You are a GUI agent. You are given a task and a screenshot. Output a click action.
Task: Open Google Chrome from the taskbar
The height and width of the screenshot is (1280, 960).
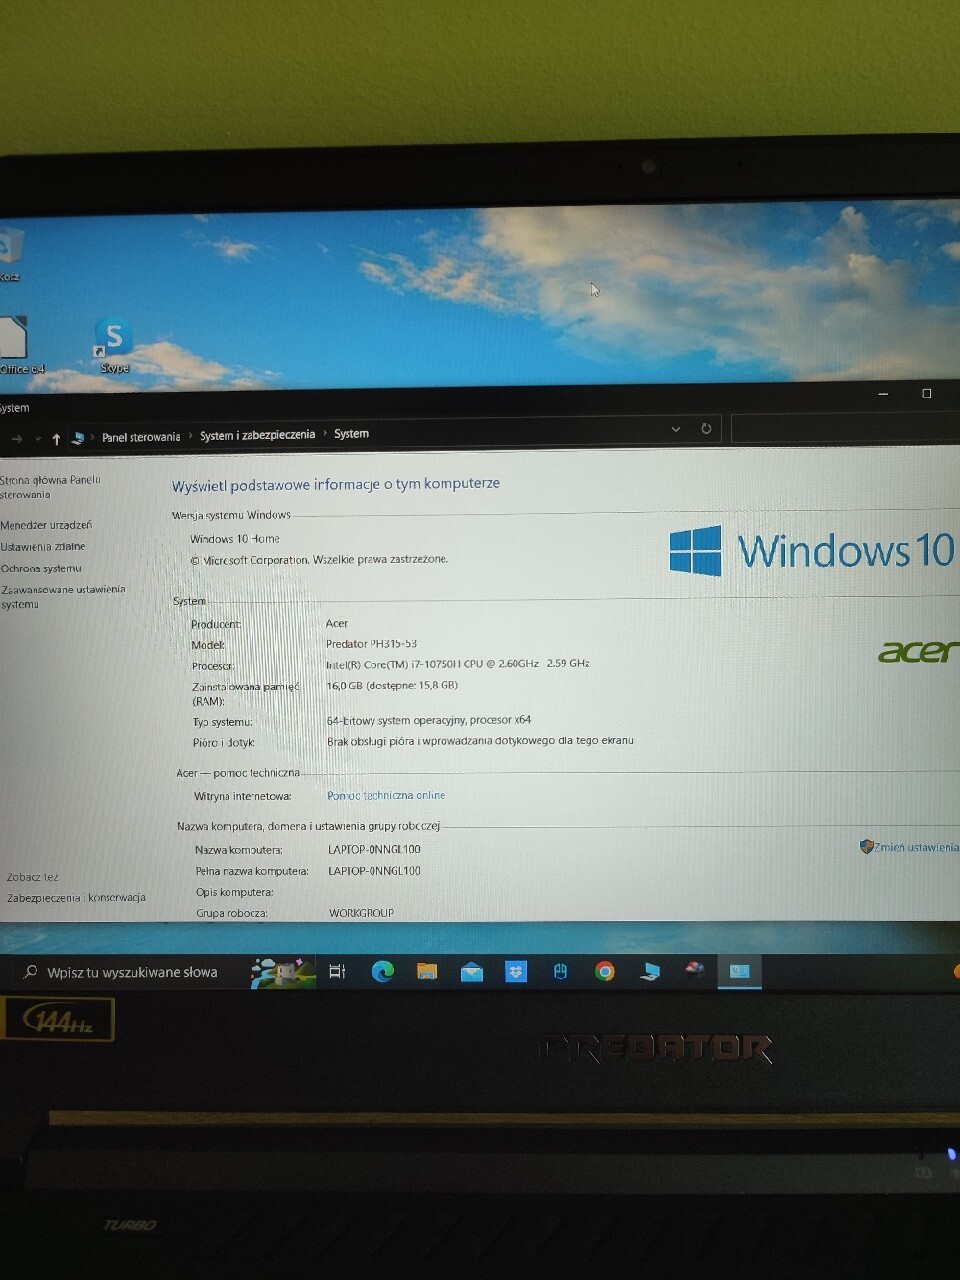604,971
